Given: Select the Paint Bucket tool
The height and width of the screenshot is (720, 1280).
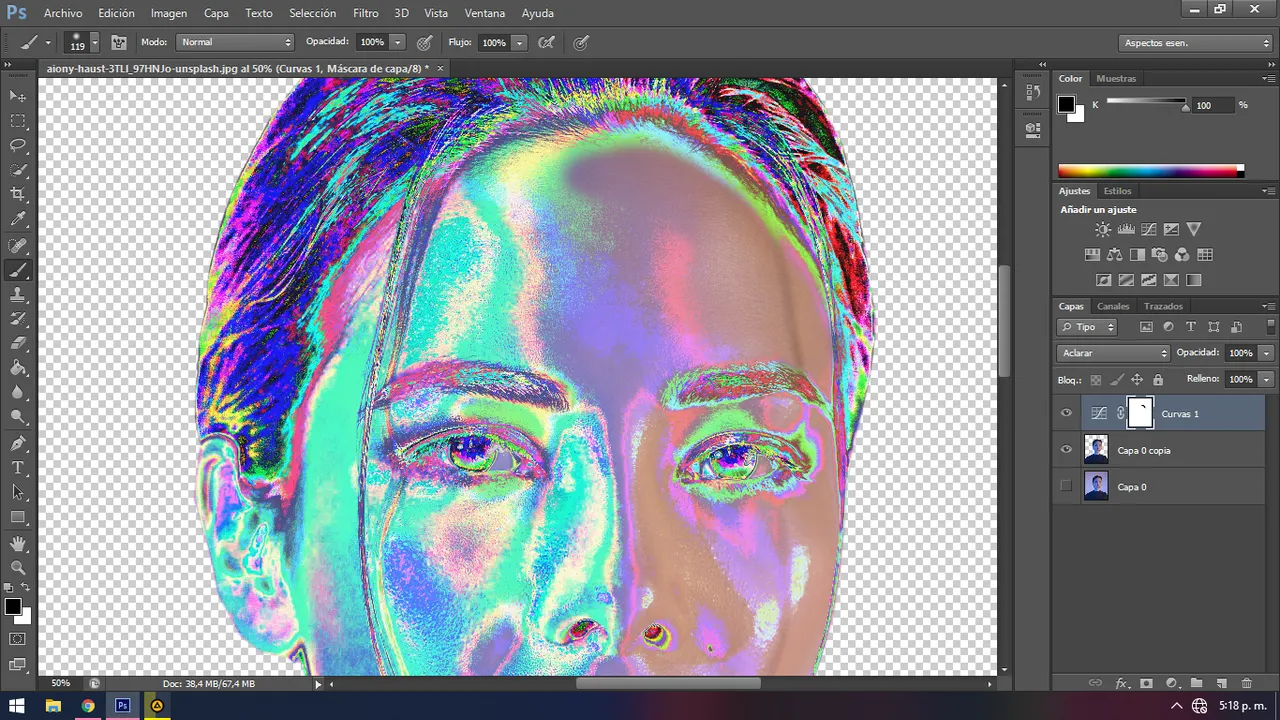Looking at the screenshot, I should point(18,368).
